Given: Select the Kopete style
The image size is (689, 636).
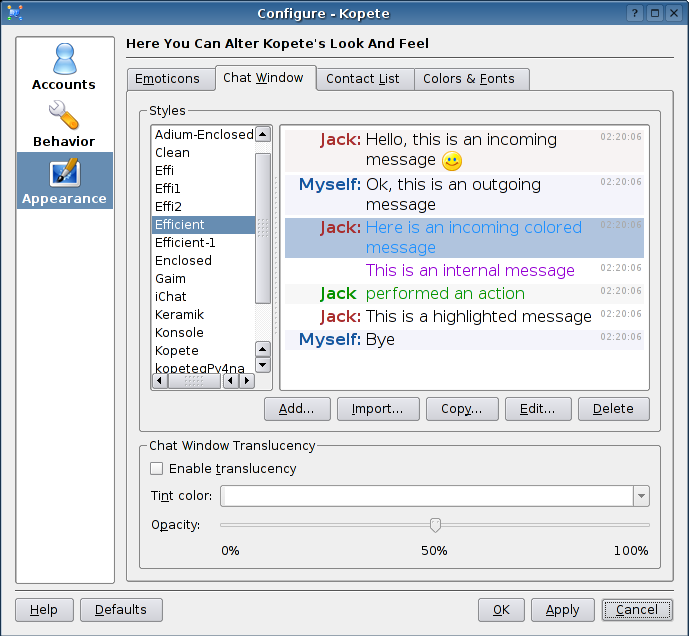Looking at the screenshot, I should pyautogui.click(x=203, y=351).
